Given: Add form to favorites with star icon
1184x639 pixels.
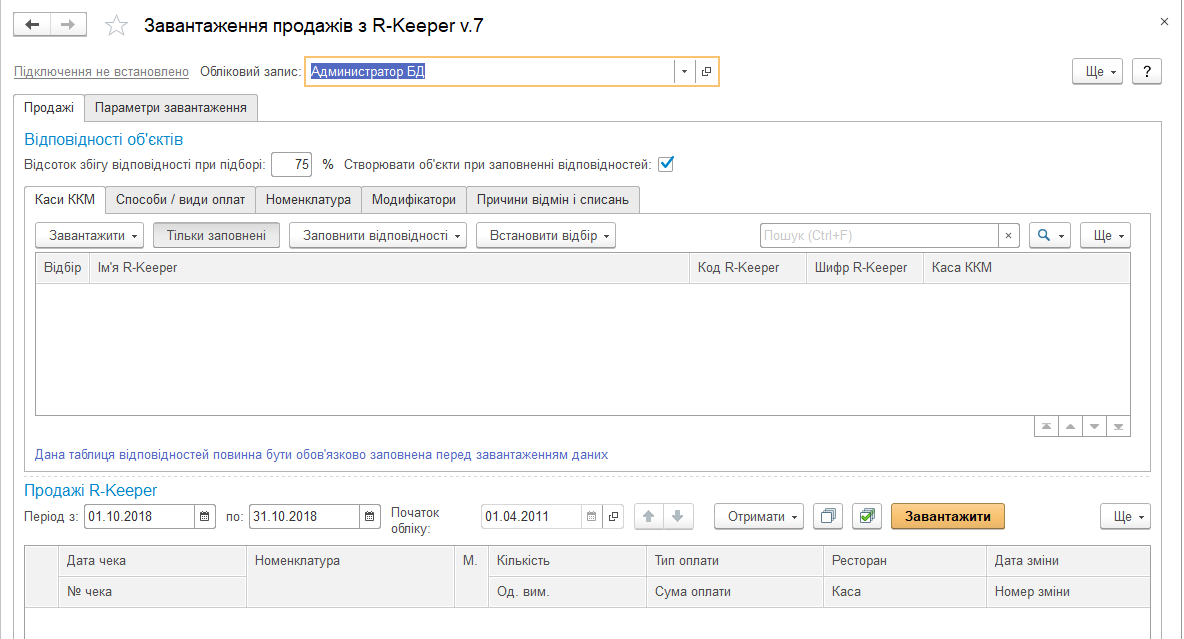Looking at the screenshot, I should pyautogui.click(x=117, y=27).
